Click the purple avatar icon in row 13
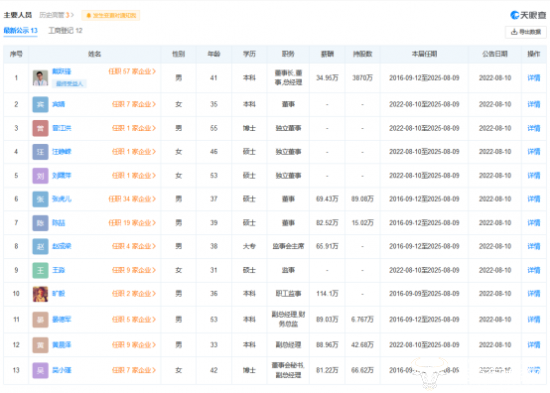This screenshot has height=393, width=550. 40,370
